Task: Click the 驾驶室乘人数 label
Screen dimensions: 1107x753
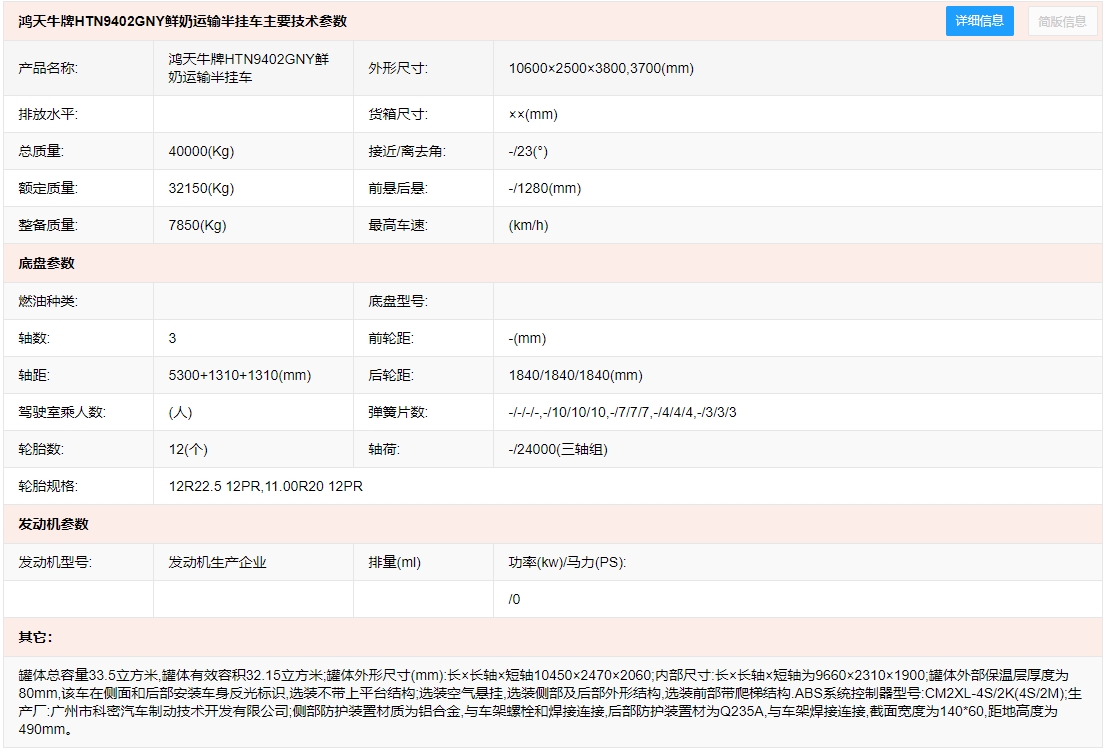Action: [x=62, y=412]
